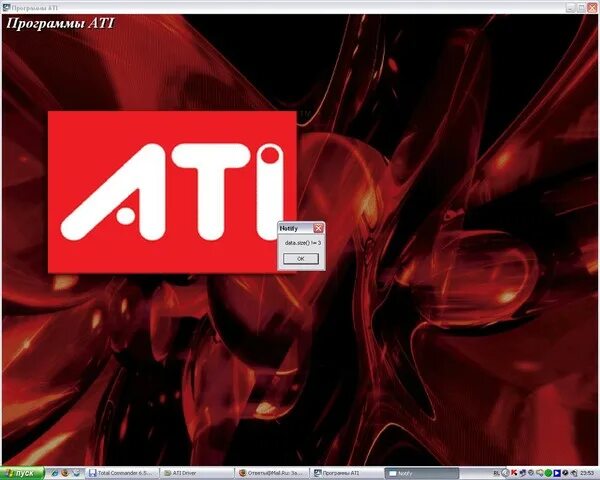600x480 pixels.
Task: Launch Firefox from the quick launch bar
Action: [65, 473]
